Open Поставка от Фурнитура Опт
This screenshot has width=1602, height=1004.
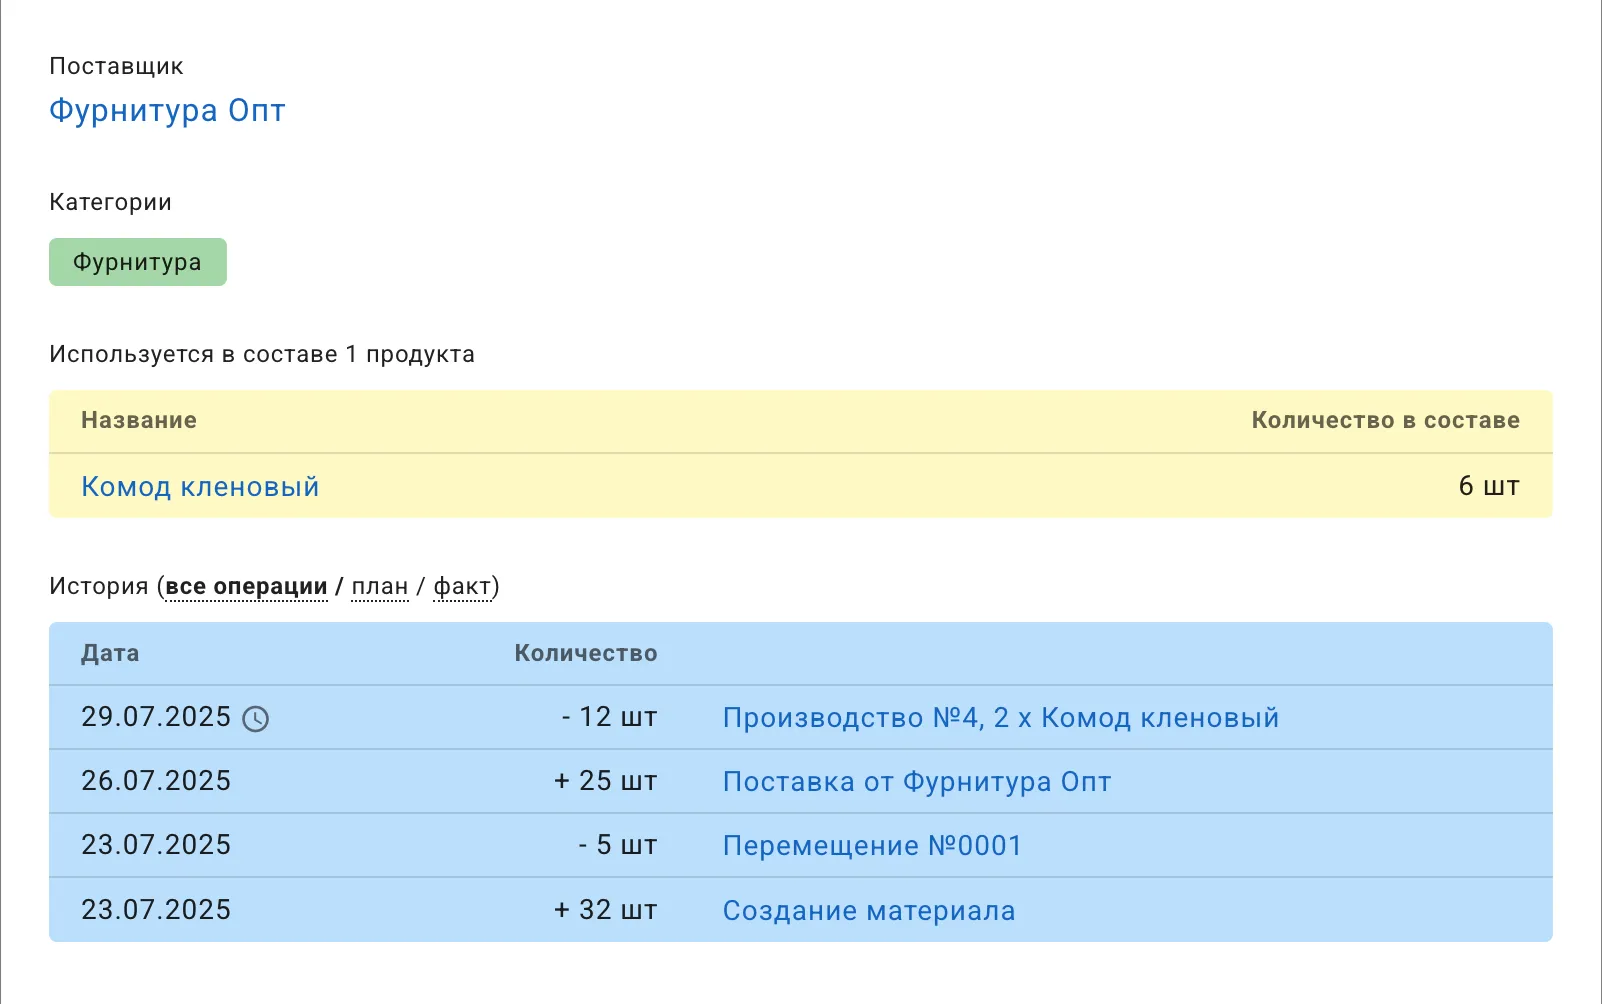pyautogui.click(x=915, y=782)
